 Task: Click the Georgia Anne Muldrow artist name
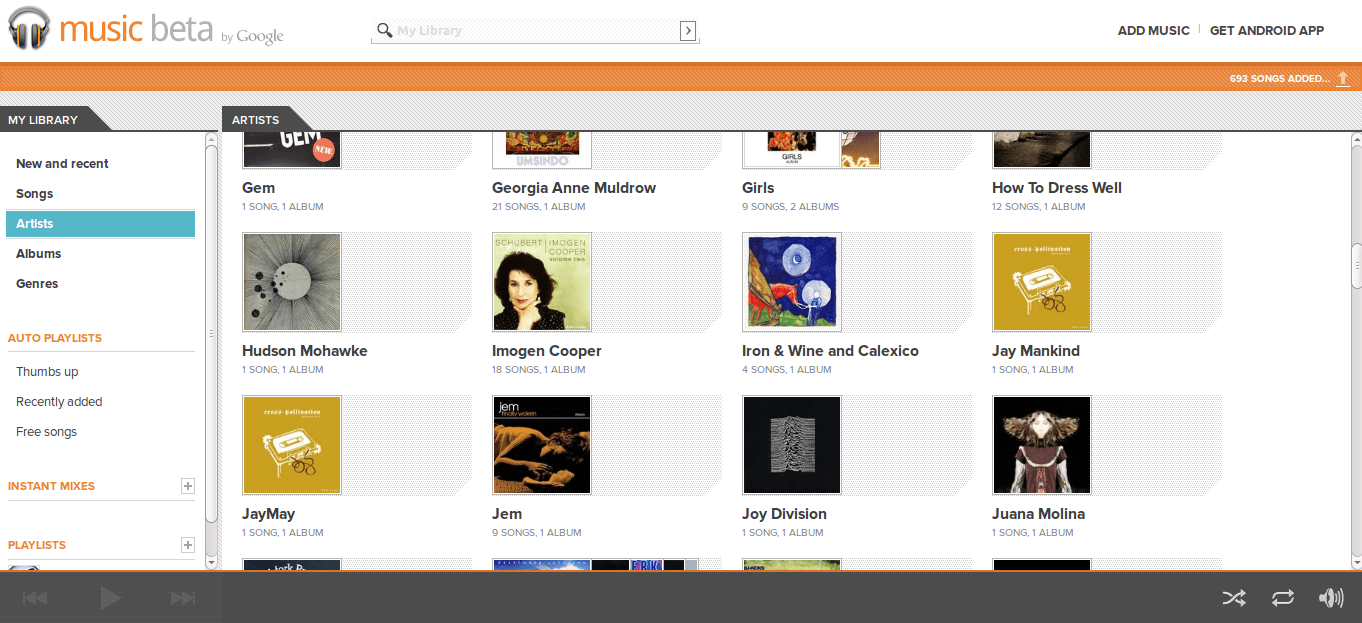tap(574, 188)
